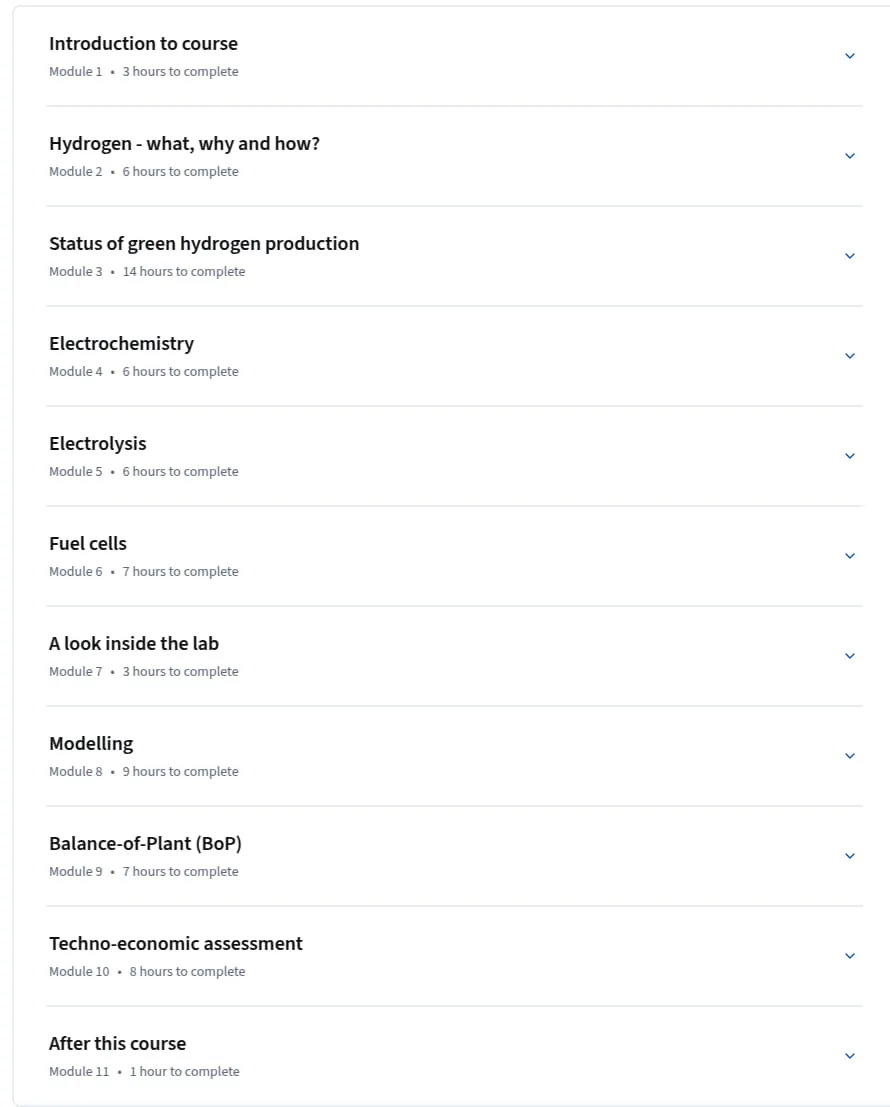This screenshot has width=890, height=1107.
Task: Expand the Techno-economic assessment chevron
Action: [850, 956]
